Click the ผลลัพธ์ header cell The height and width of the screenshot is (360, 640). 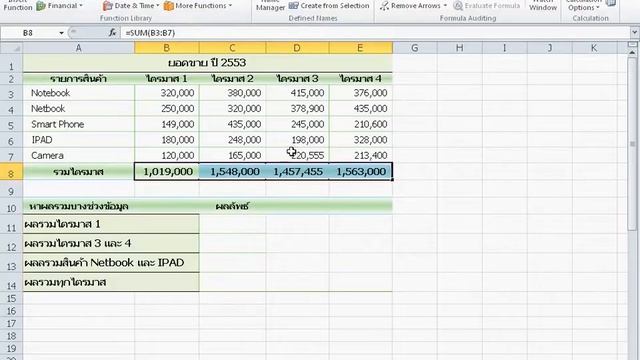click(232, 207)
